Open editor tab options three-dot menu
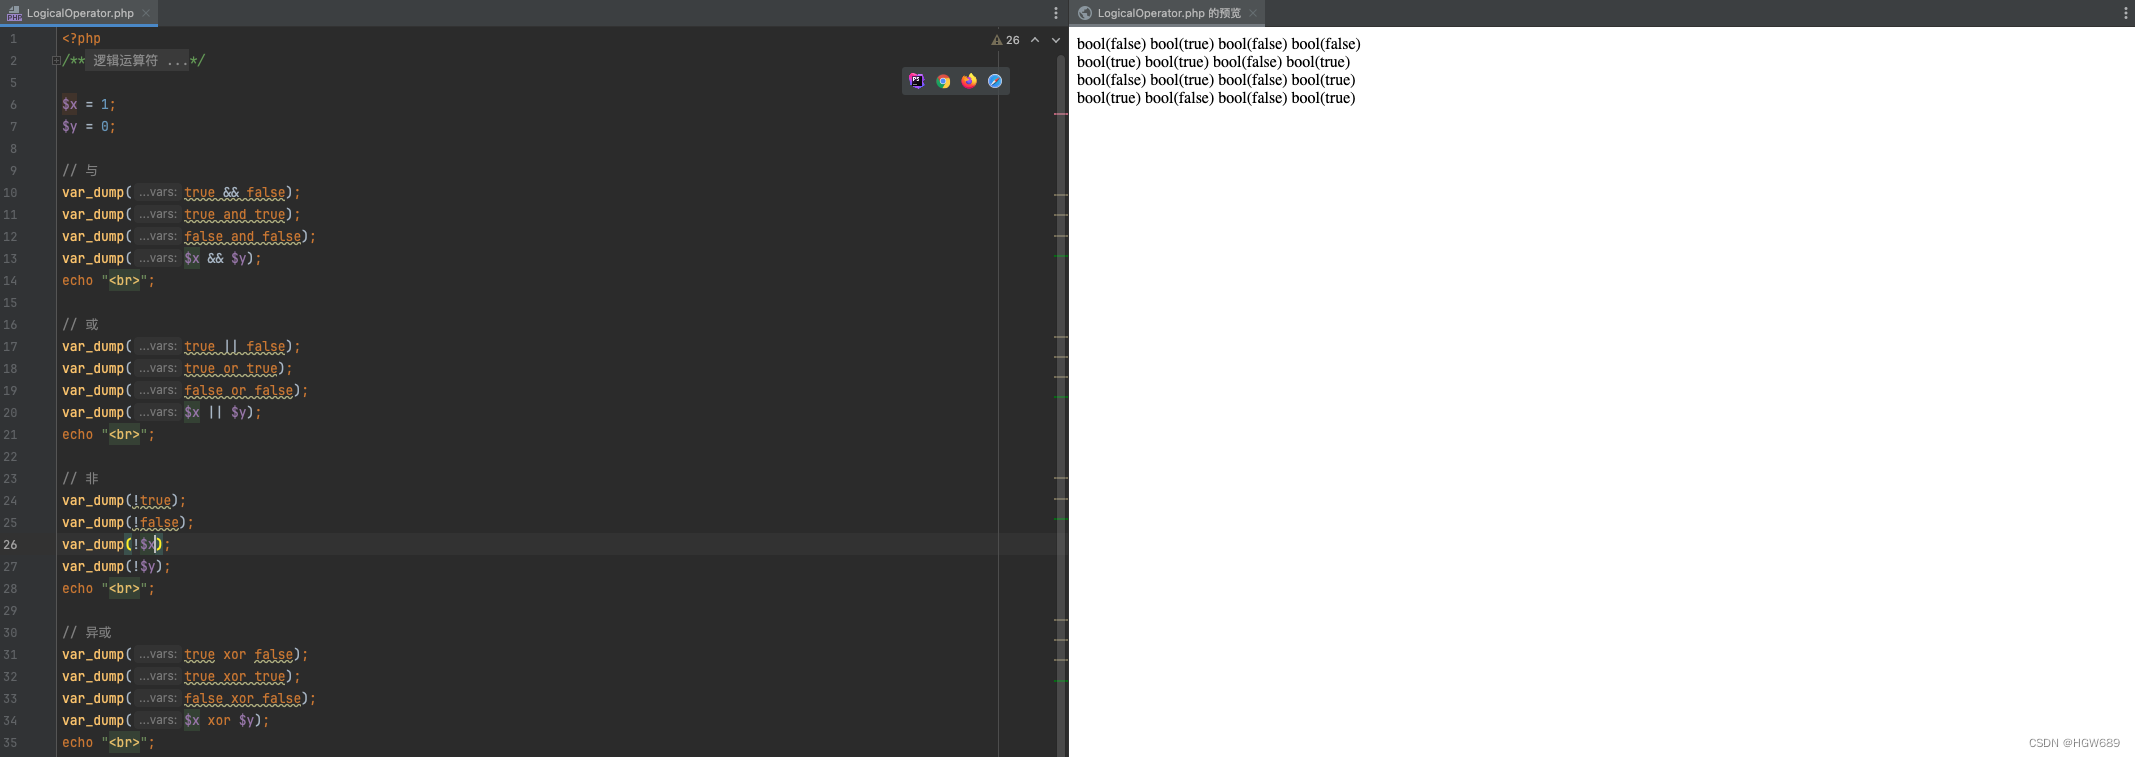Image resolution: width=2135 pixels, height=757 pixels. (x=1056, y=13)
